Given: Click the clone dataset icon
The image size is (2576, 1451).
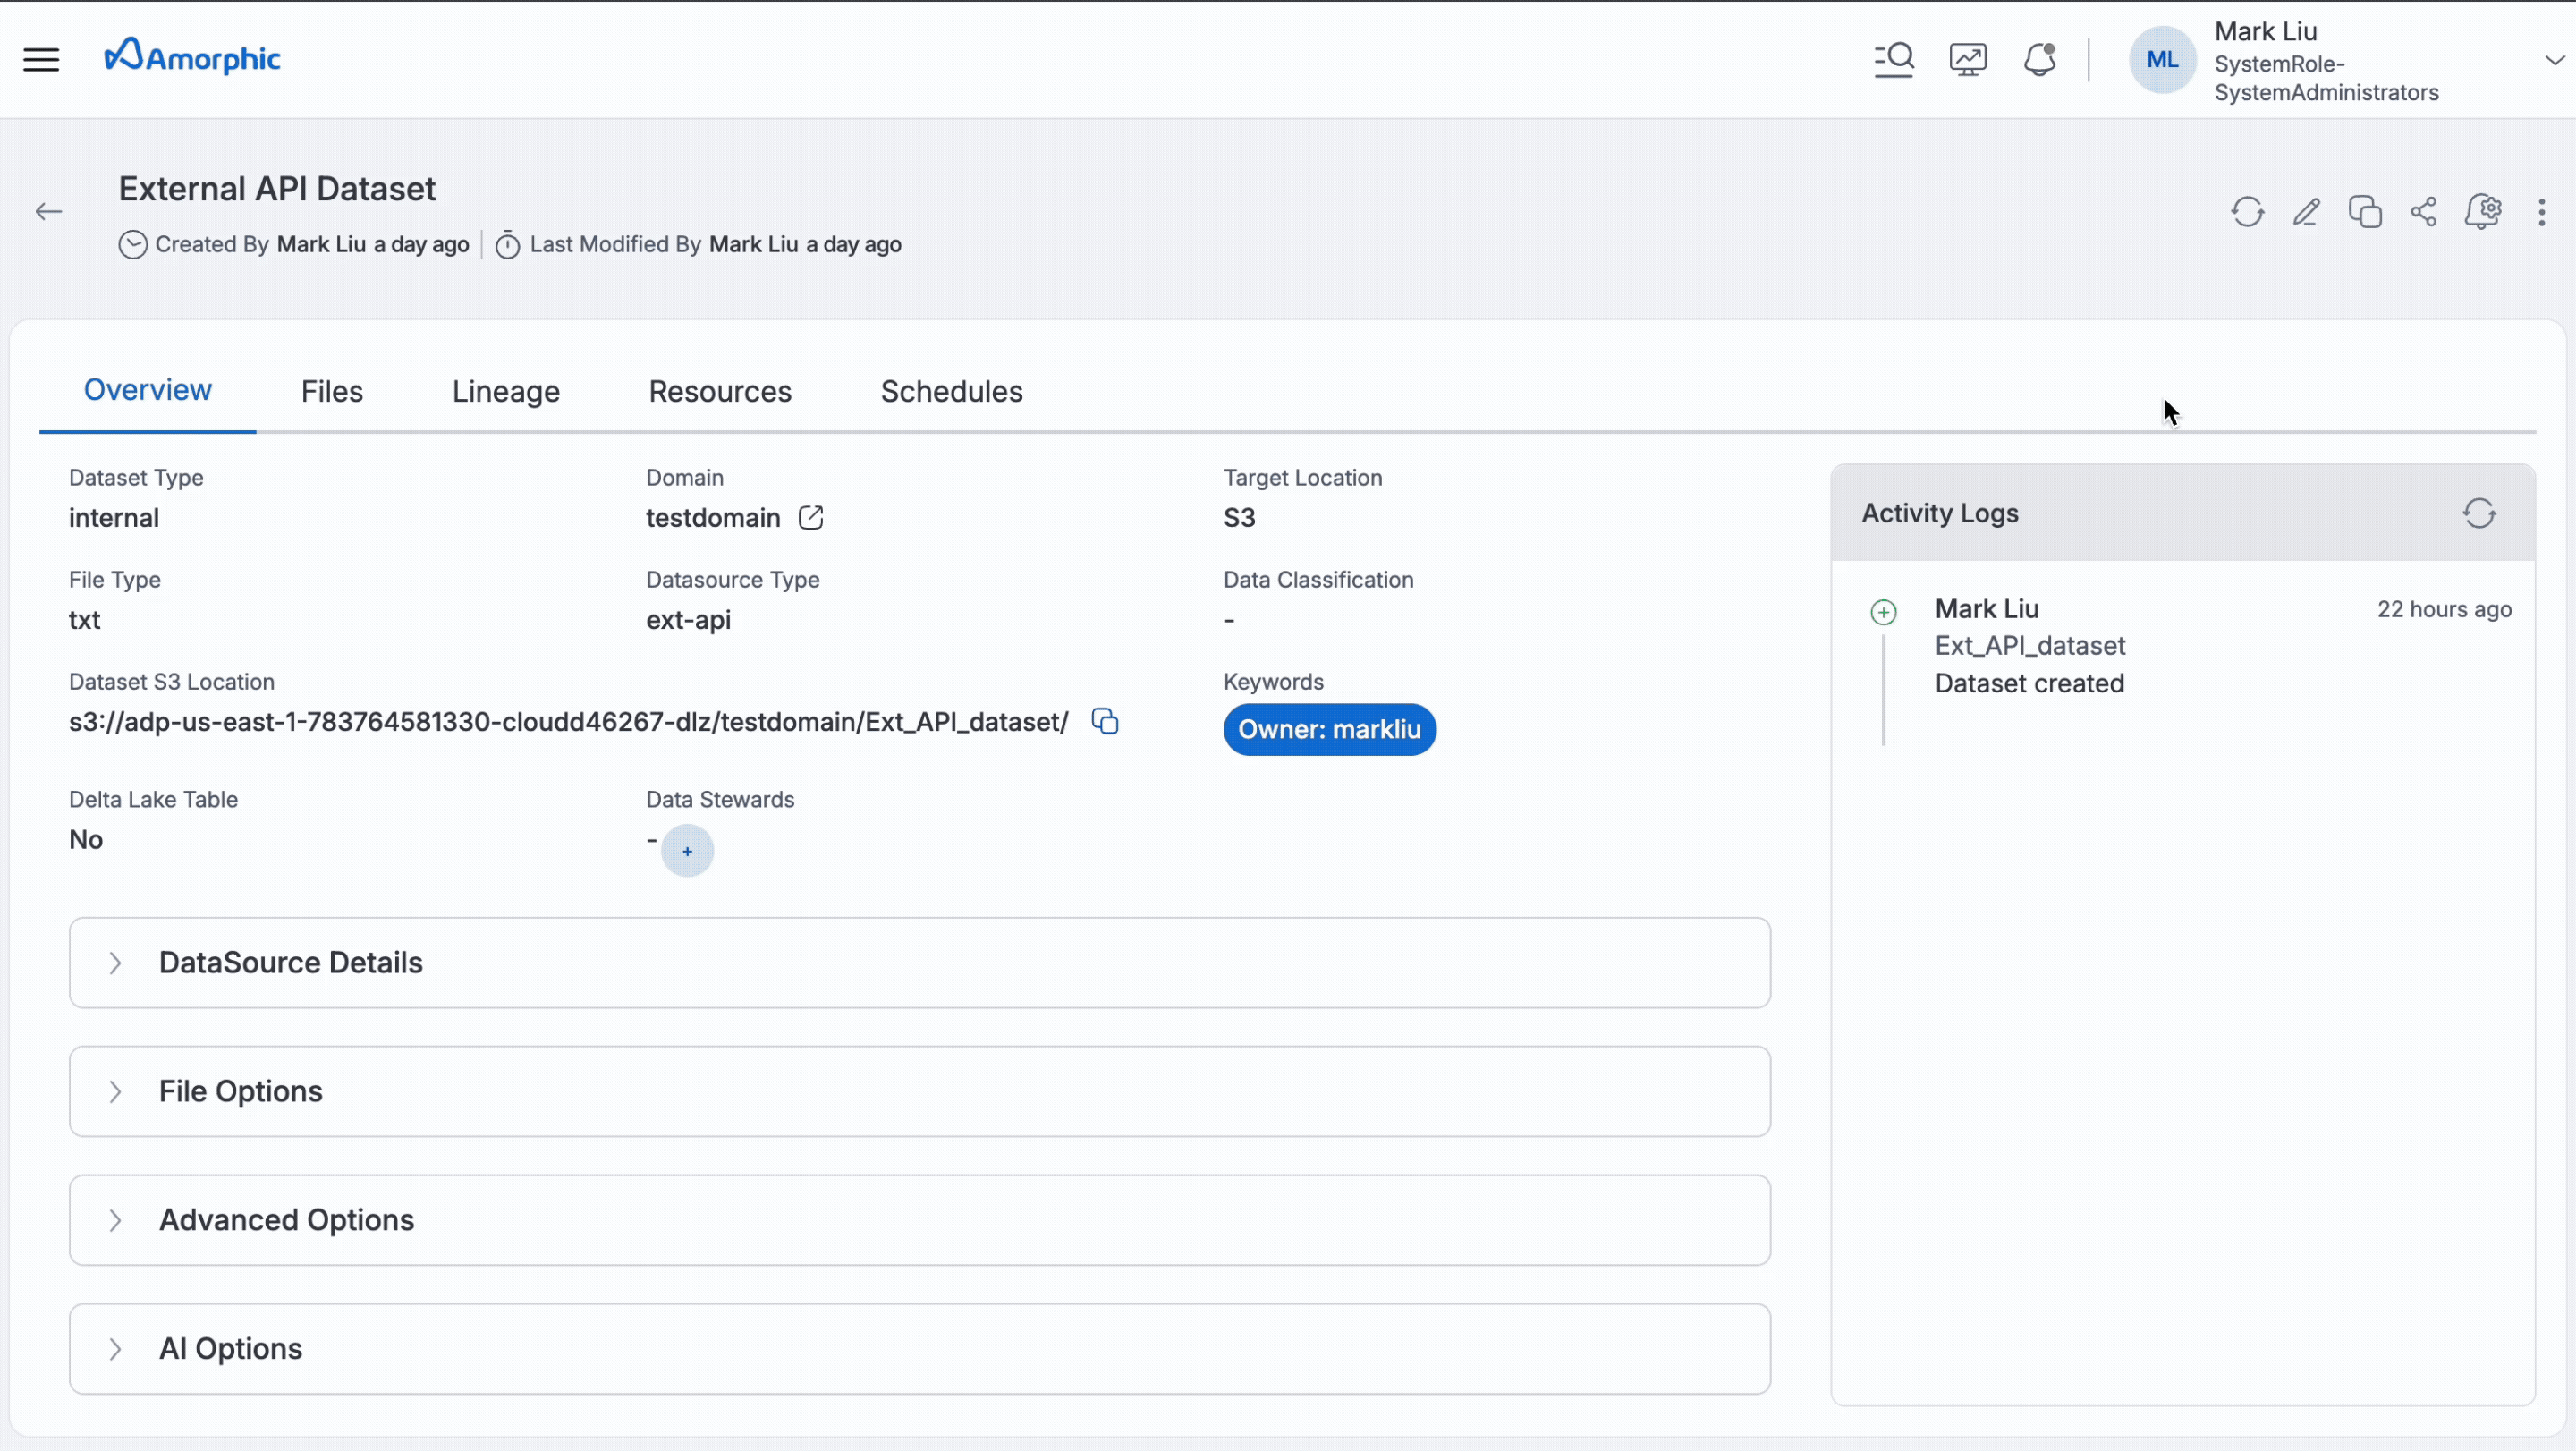Looking at the screenshot, I should coord(2365,211).
